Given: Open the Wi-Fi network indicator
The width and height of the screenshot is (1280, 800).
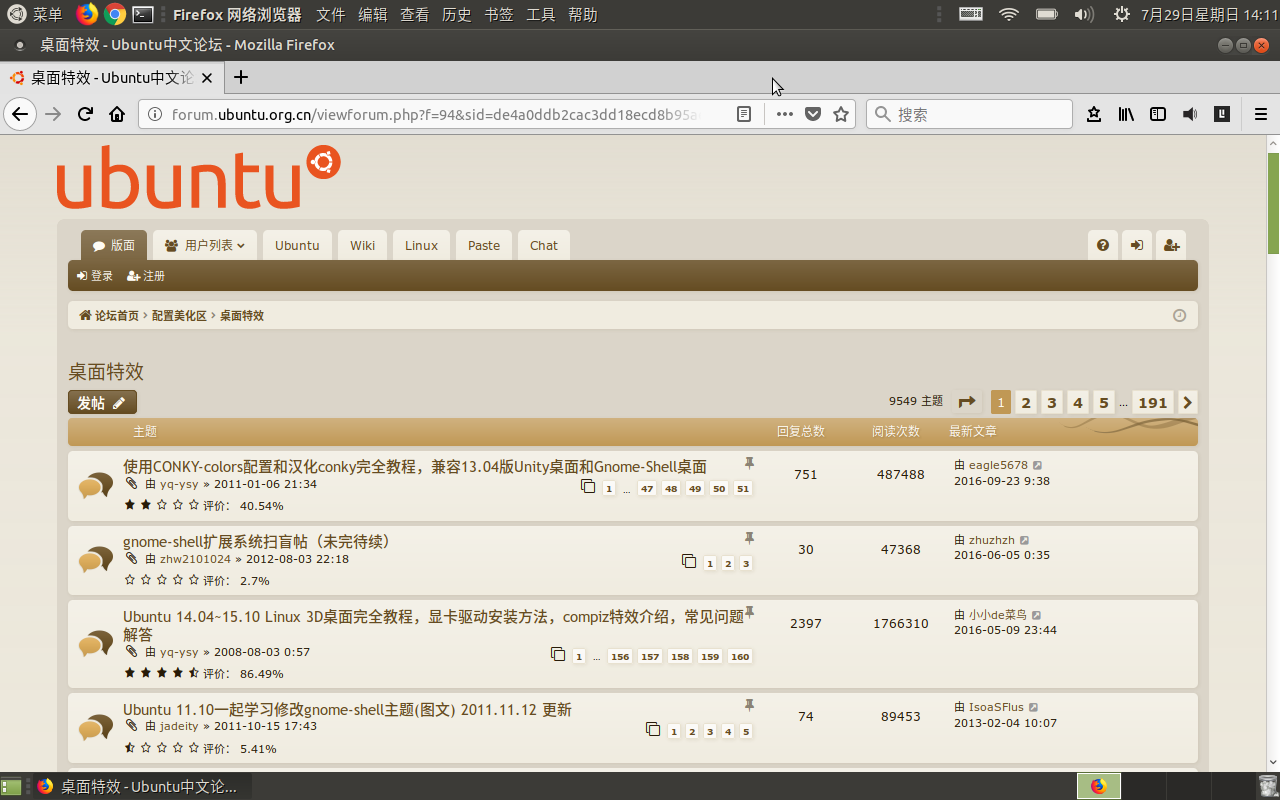Looking at the screenshot, I should tap(1008, 14).
